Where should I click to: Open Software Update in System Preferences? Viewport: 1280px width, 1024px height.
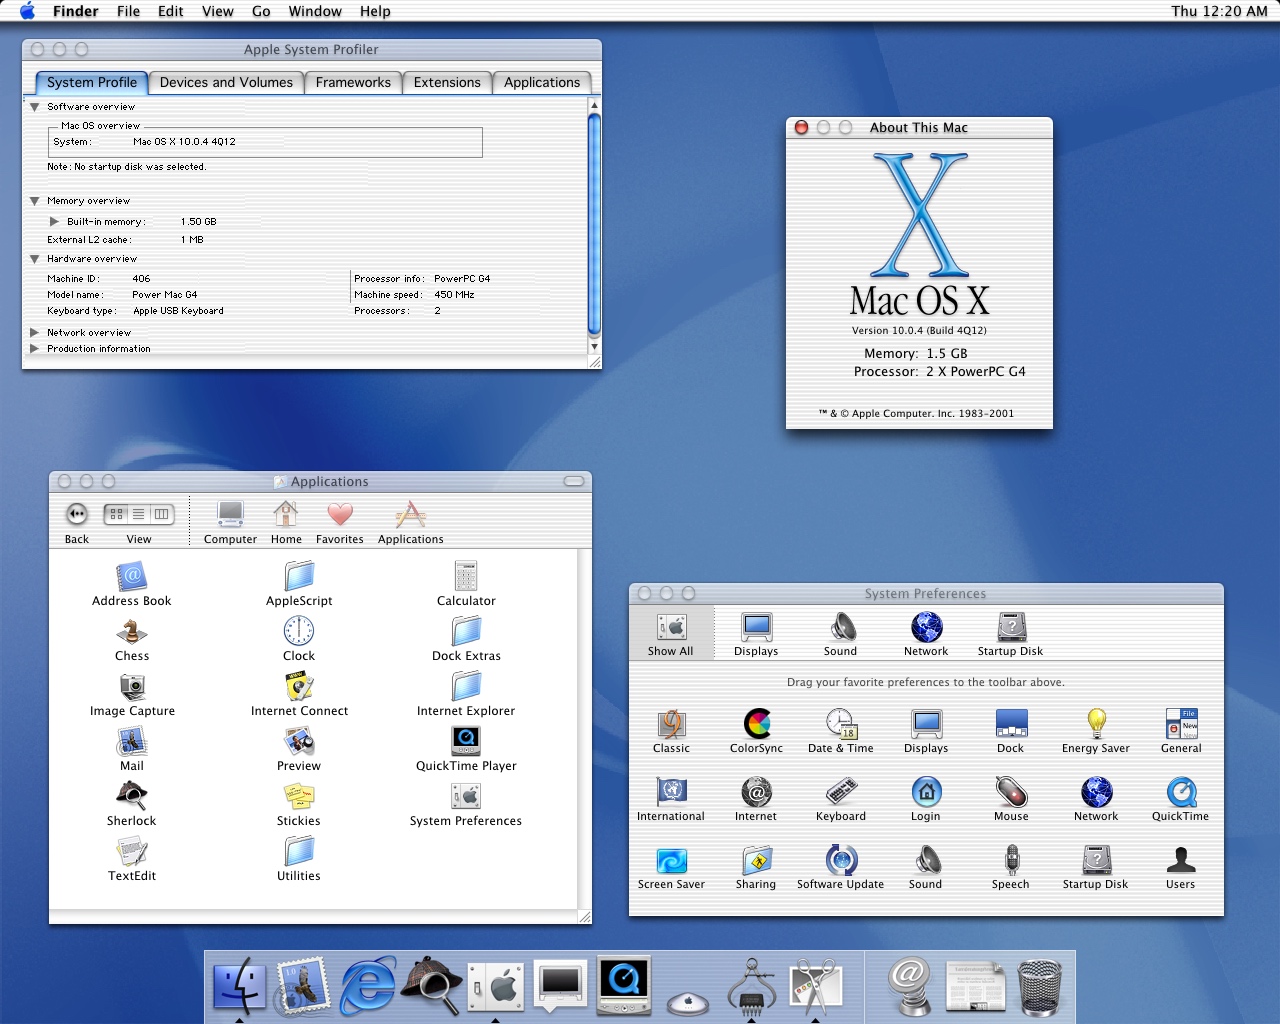tap(841, 860)
